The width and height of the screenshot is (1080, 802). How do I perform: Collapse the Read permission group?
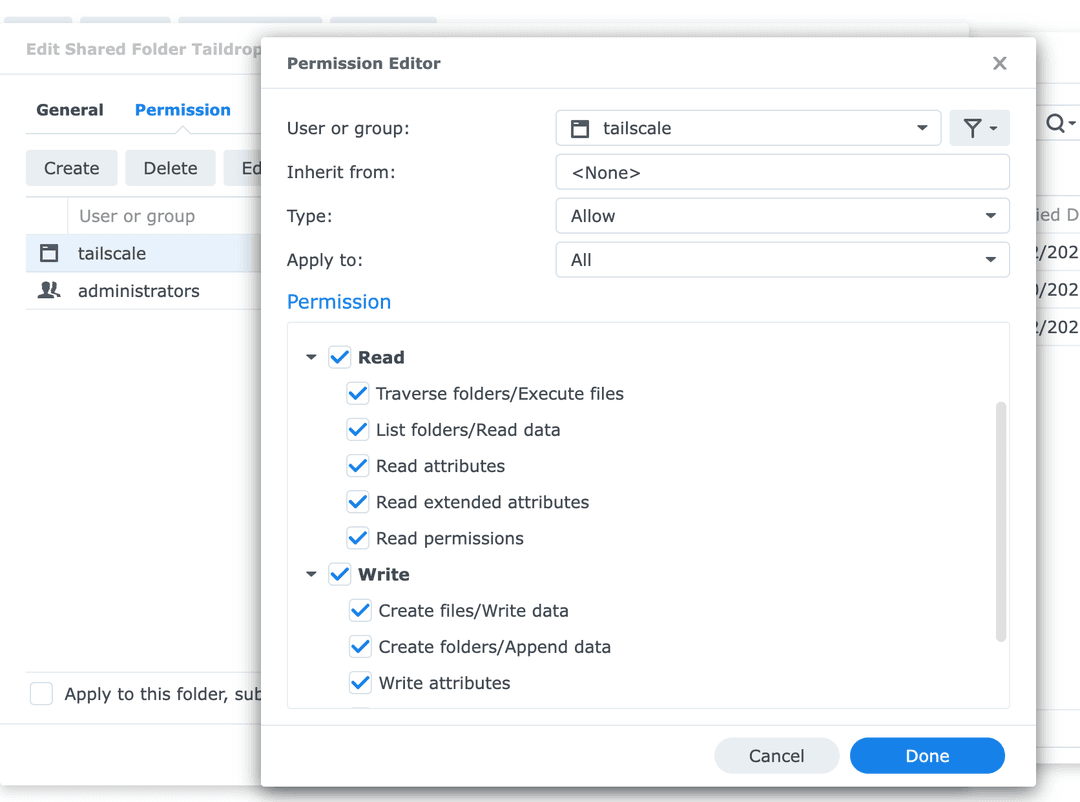311,357
